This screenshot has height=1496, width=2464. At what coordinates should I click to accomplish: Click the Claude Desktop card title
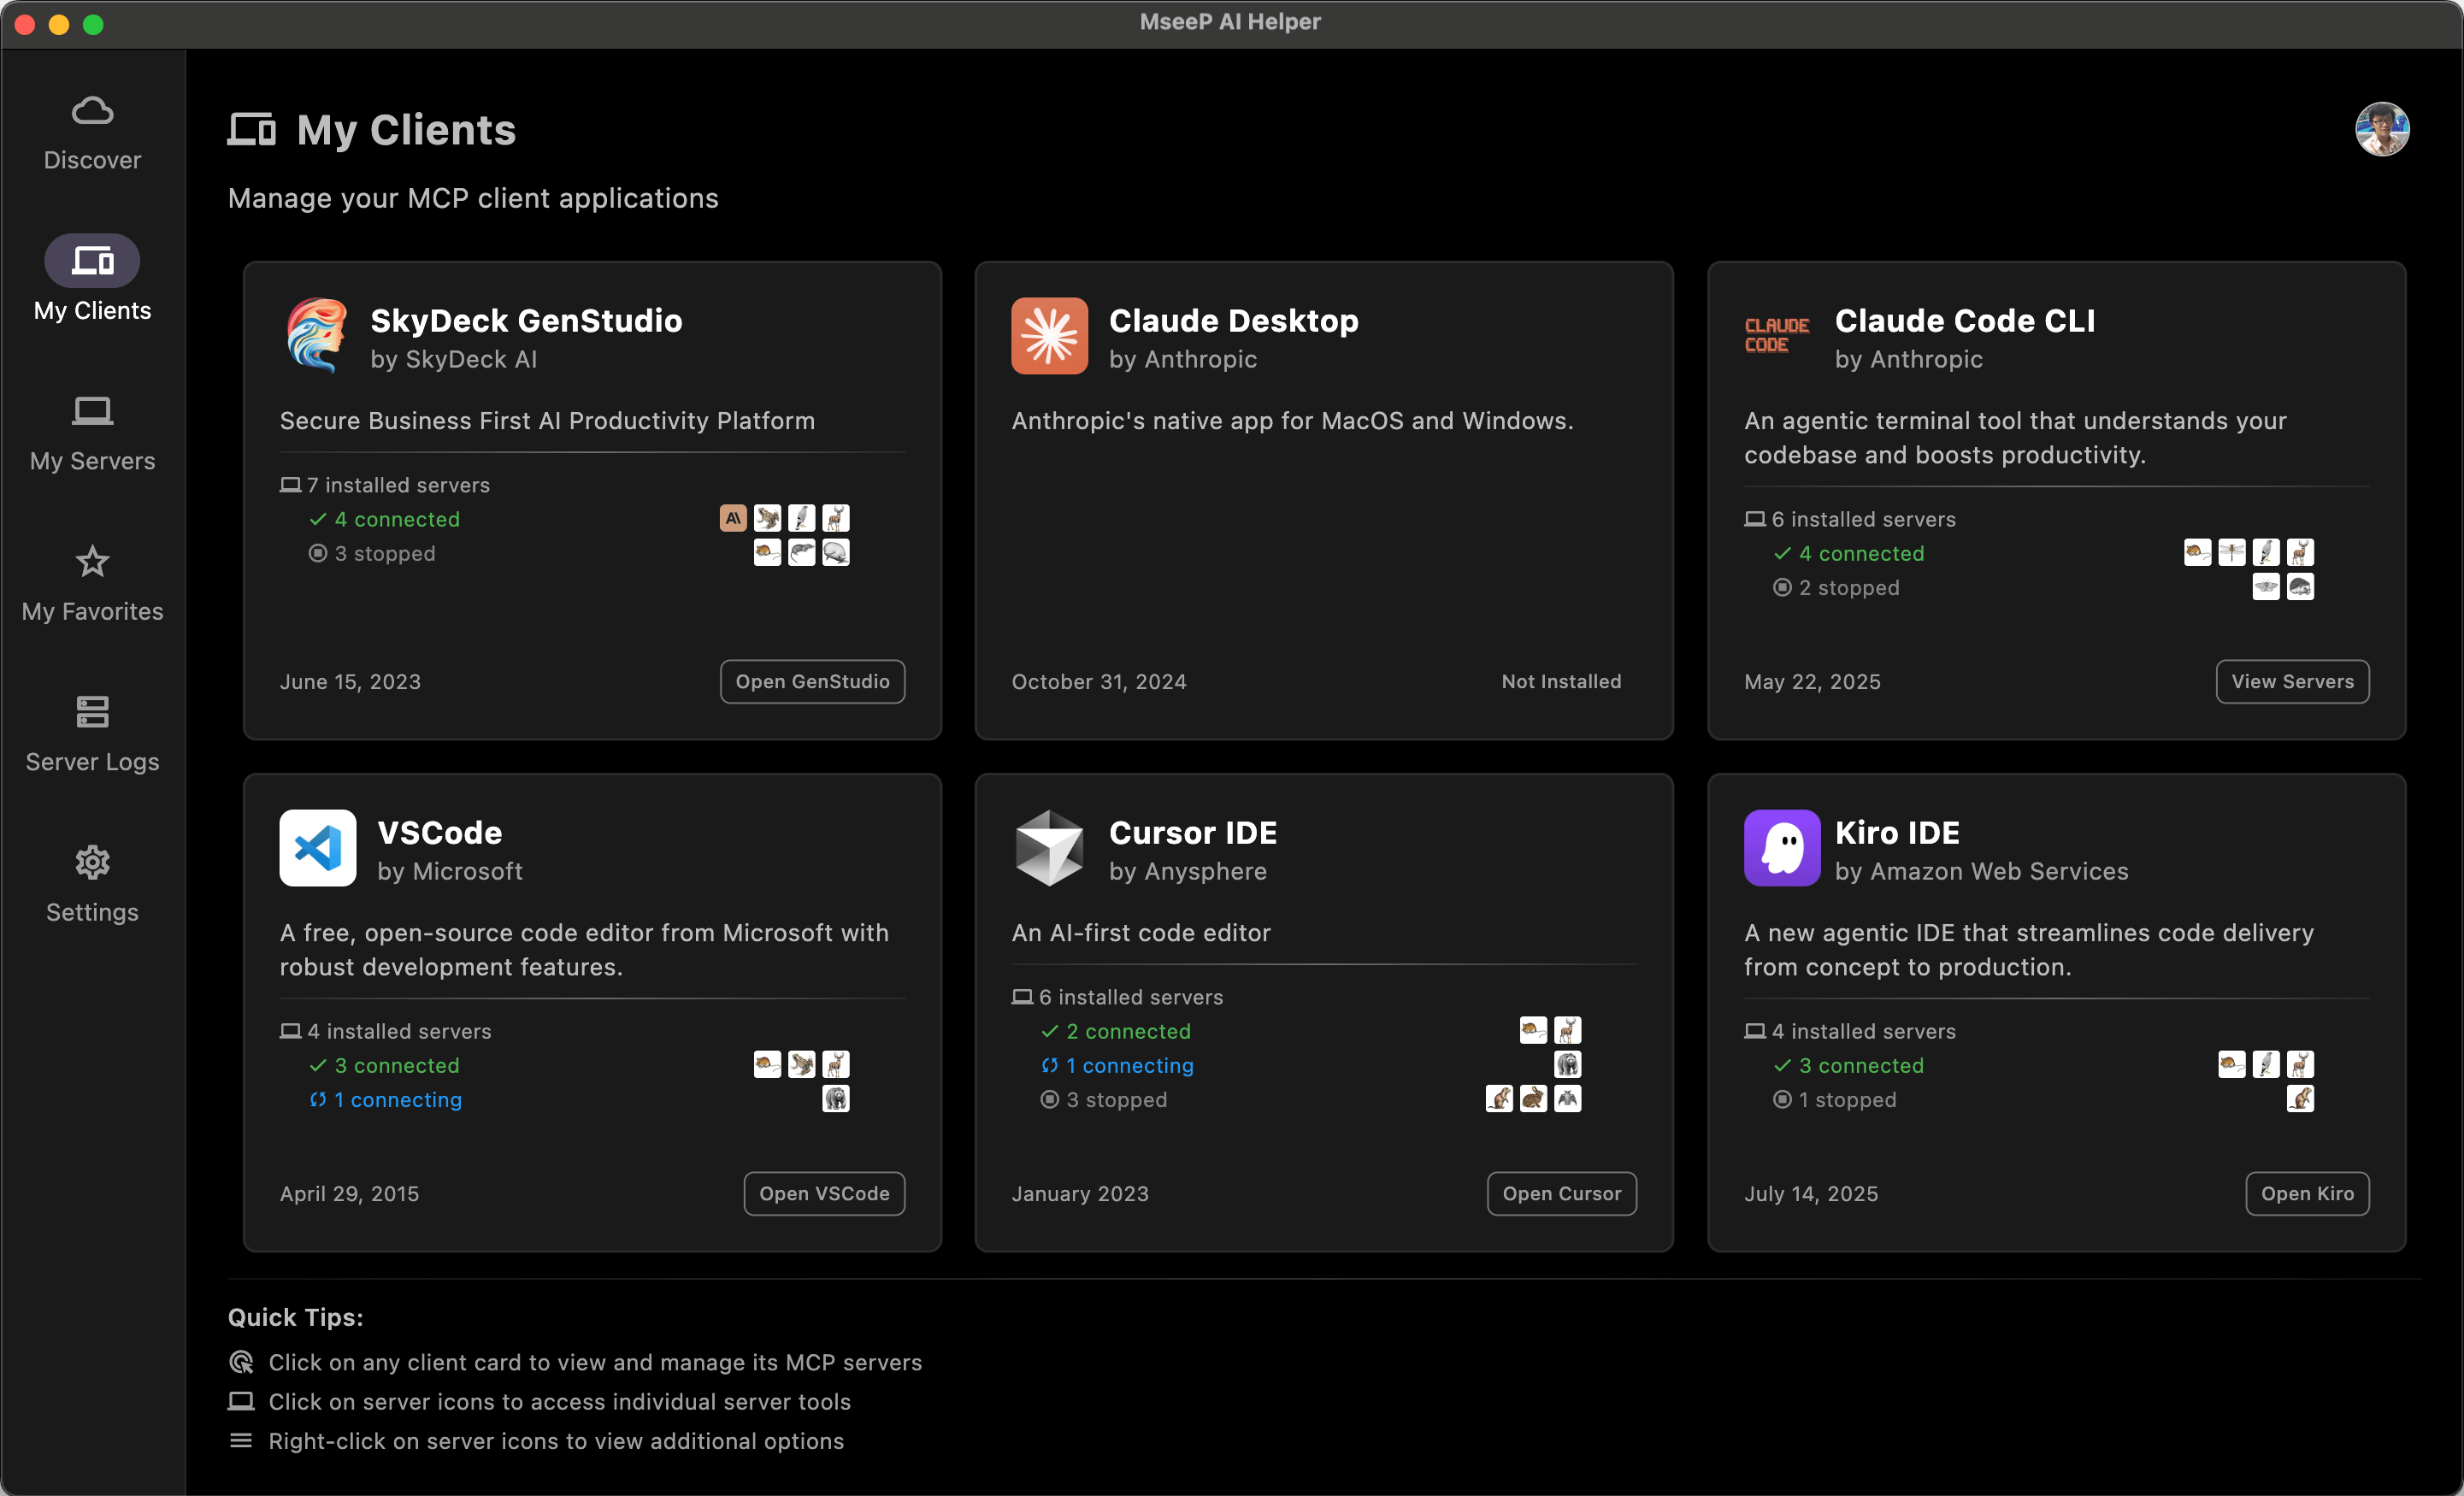1233,320
